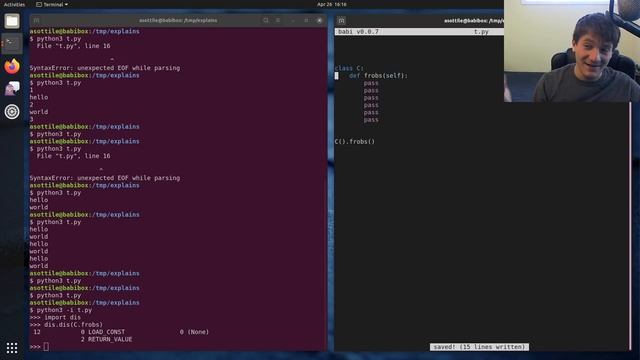Viewport: 640px width, 360px height.
Task: Open the Files app in the dock
Action: coord(12,21)
